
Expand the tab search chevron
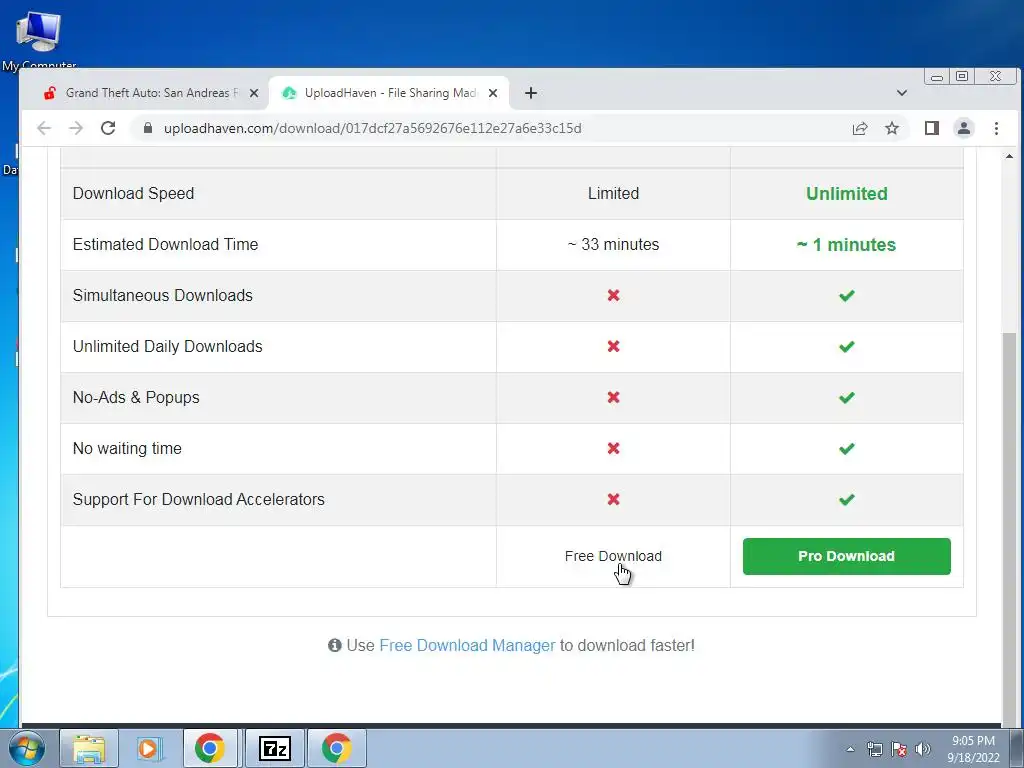(x=902, y=93)
